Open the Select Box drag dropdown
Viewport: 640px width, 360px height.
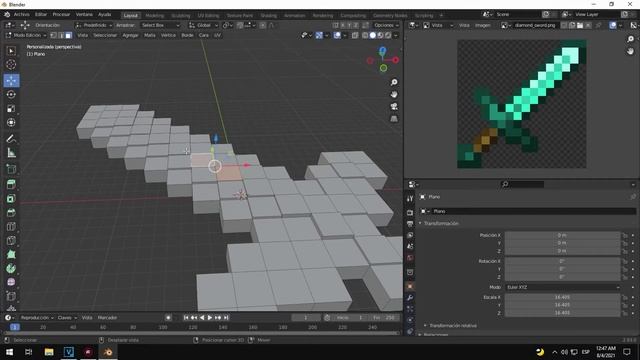coord(160,25)
